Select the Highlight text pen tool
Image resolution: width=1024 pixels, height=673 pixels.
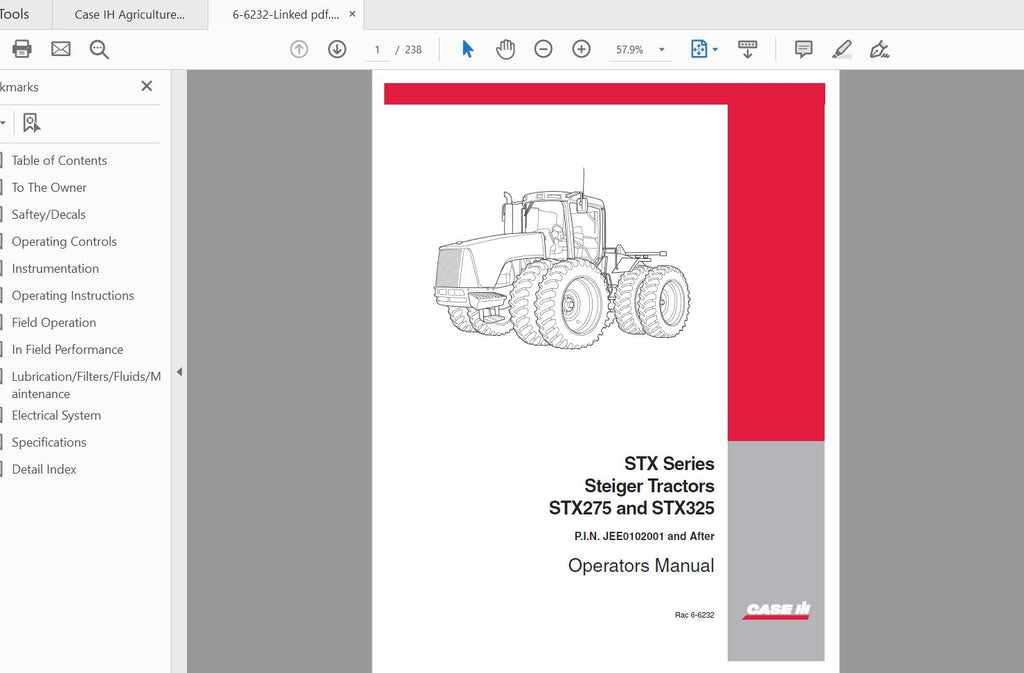pyautogui.click(x=841, y=49)
